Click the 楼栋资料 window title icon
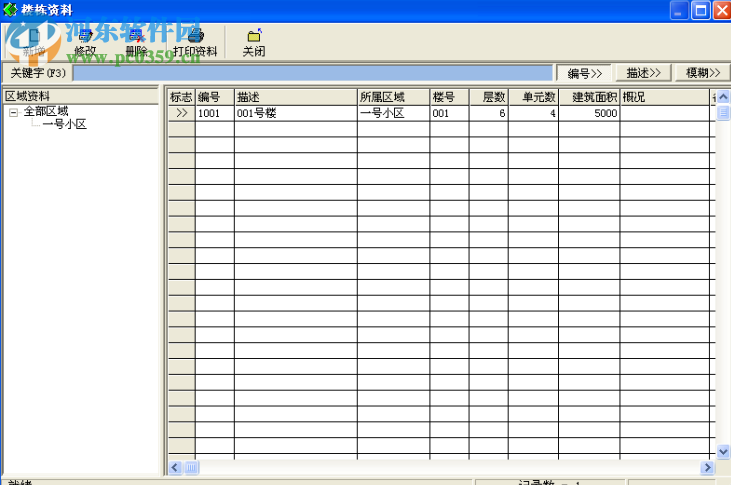Screen dimensions: 731x485 [x=10, y=9]
